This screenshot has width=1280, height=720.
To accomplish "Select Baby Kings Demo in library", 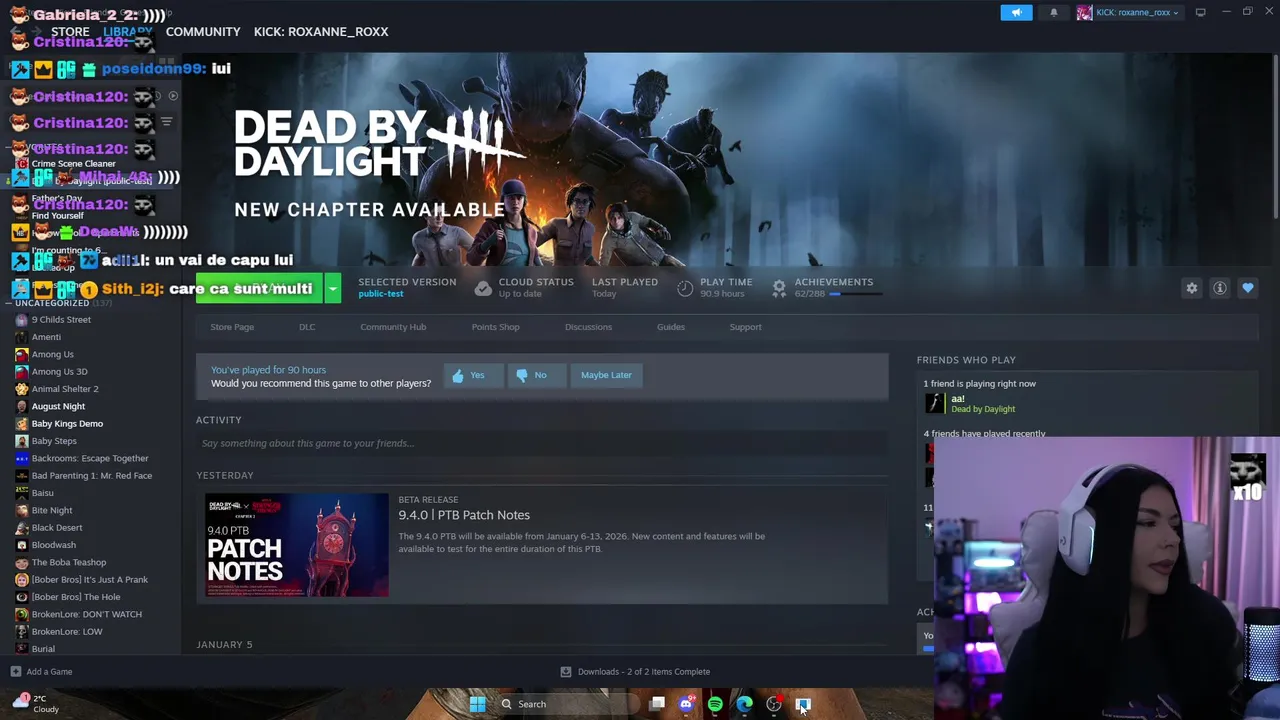I will (67, 424).
